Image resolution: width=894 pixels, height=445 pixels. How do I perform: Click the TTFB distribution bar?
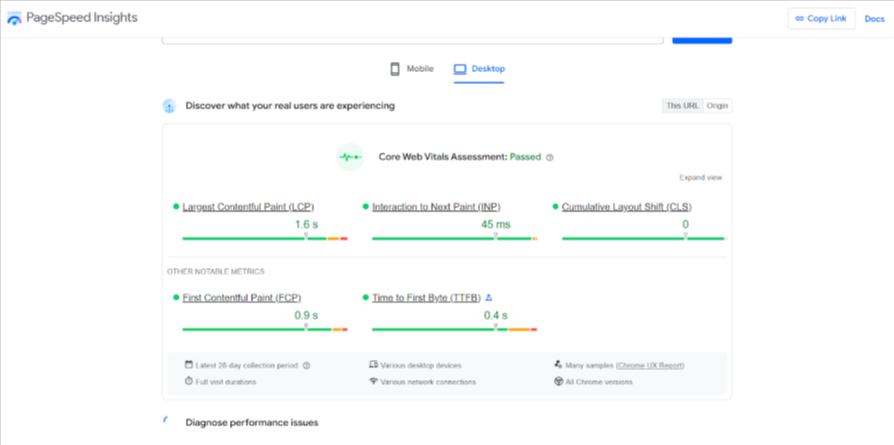(x=455, y=329)
